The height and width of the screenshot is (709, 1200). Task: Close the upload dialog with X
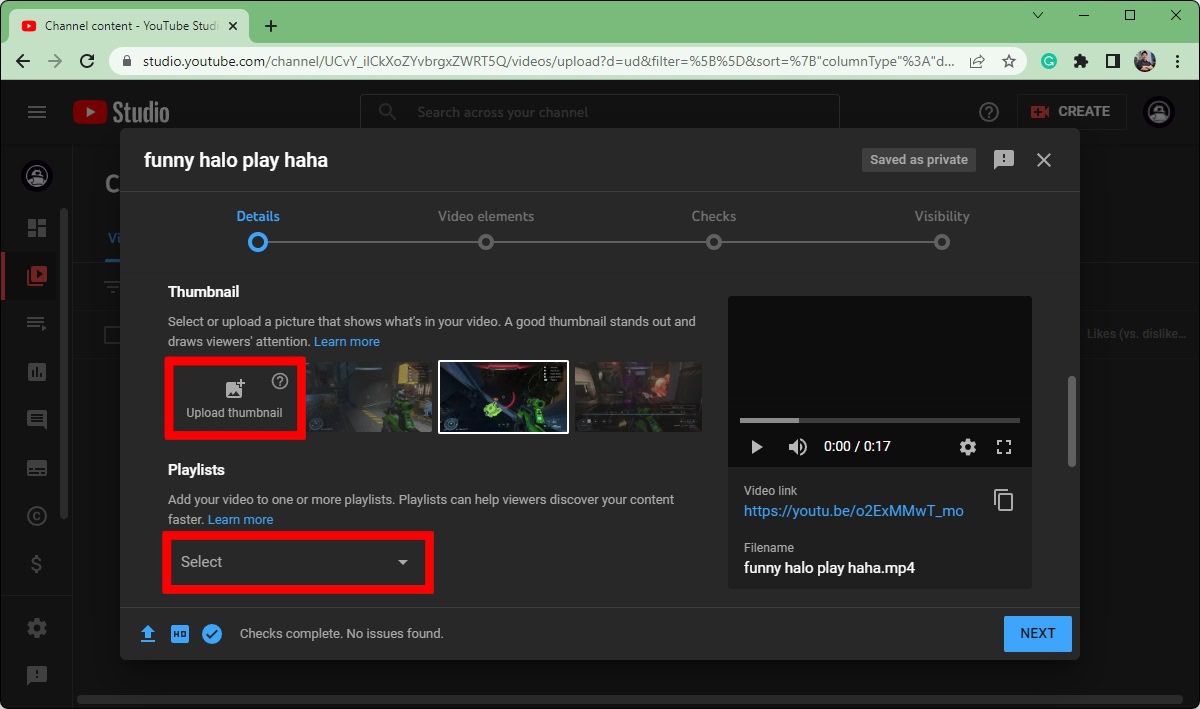pyautogui.click(x=1044, y=160)
